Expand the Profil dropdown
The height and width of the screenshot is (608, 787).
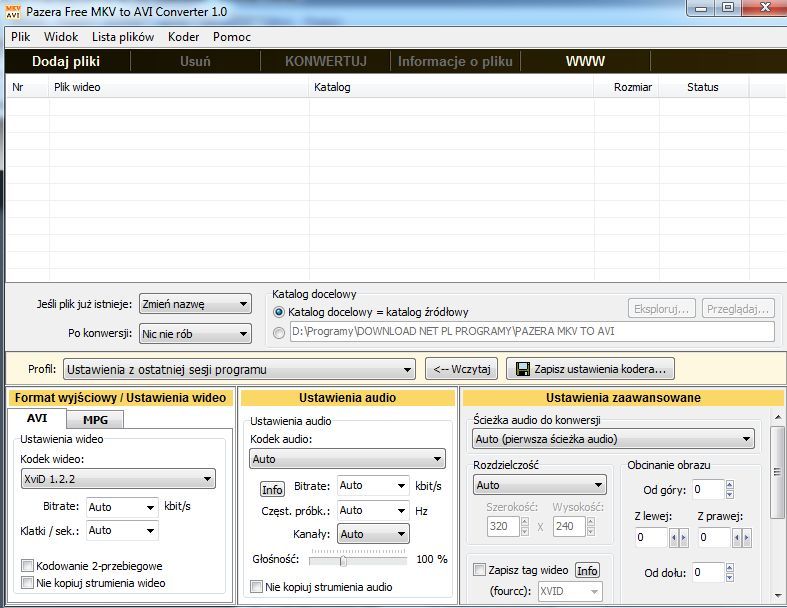(239, 370)
